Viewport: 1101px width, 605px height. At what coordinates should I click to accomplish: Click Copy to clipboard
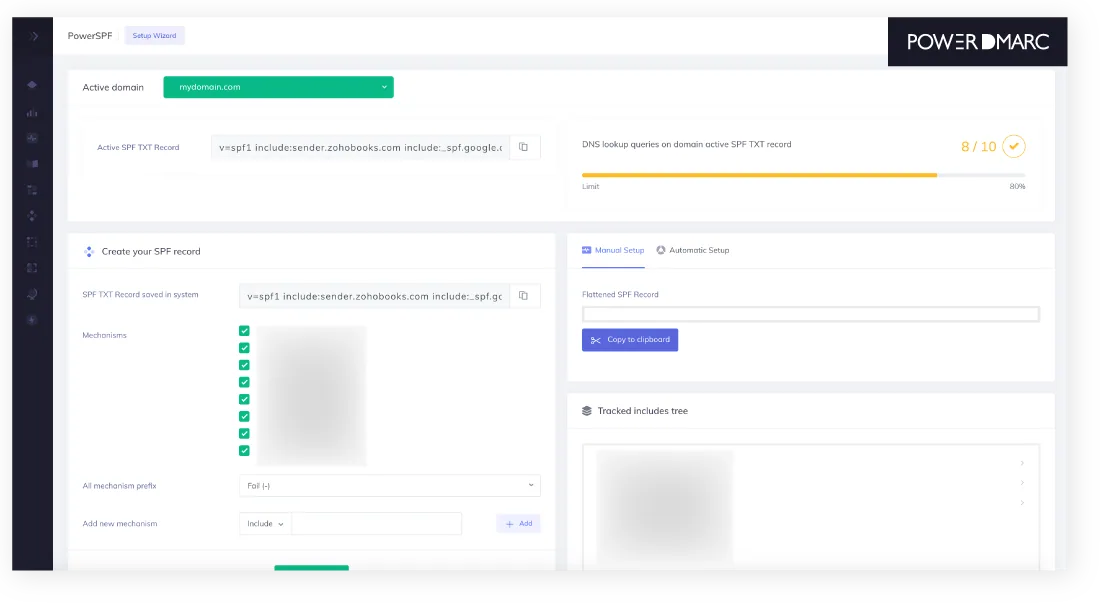click(630, 340)
